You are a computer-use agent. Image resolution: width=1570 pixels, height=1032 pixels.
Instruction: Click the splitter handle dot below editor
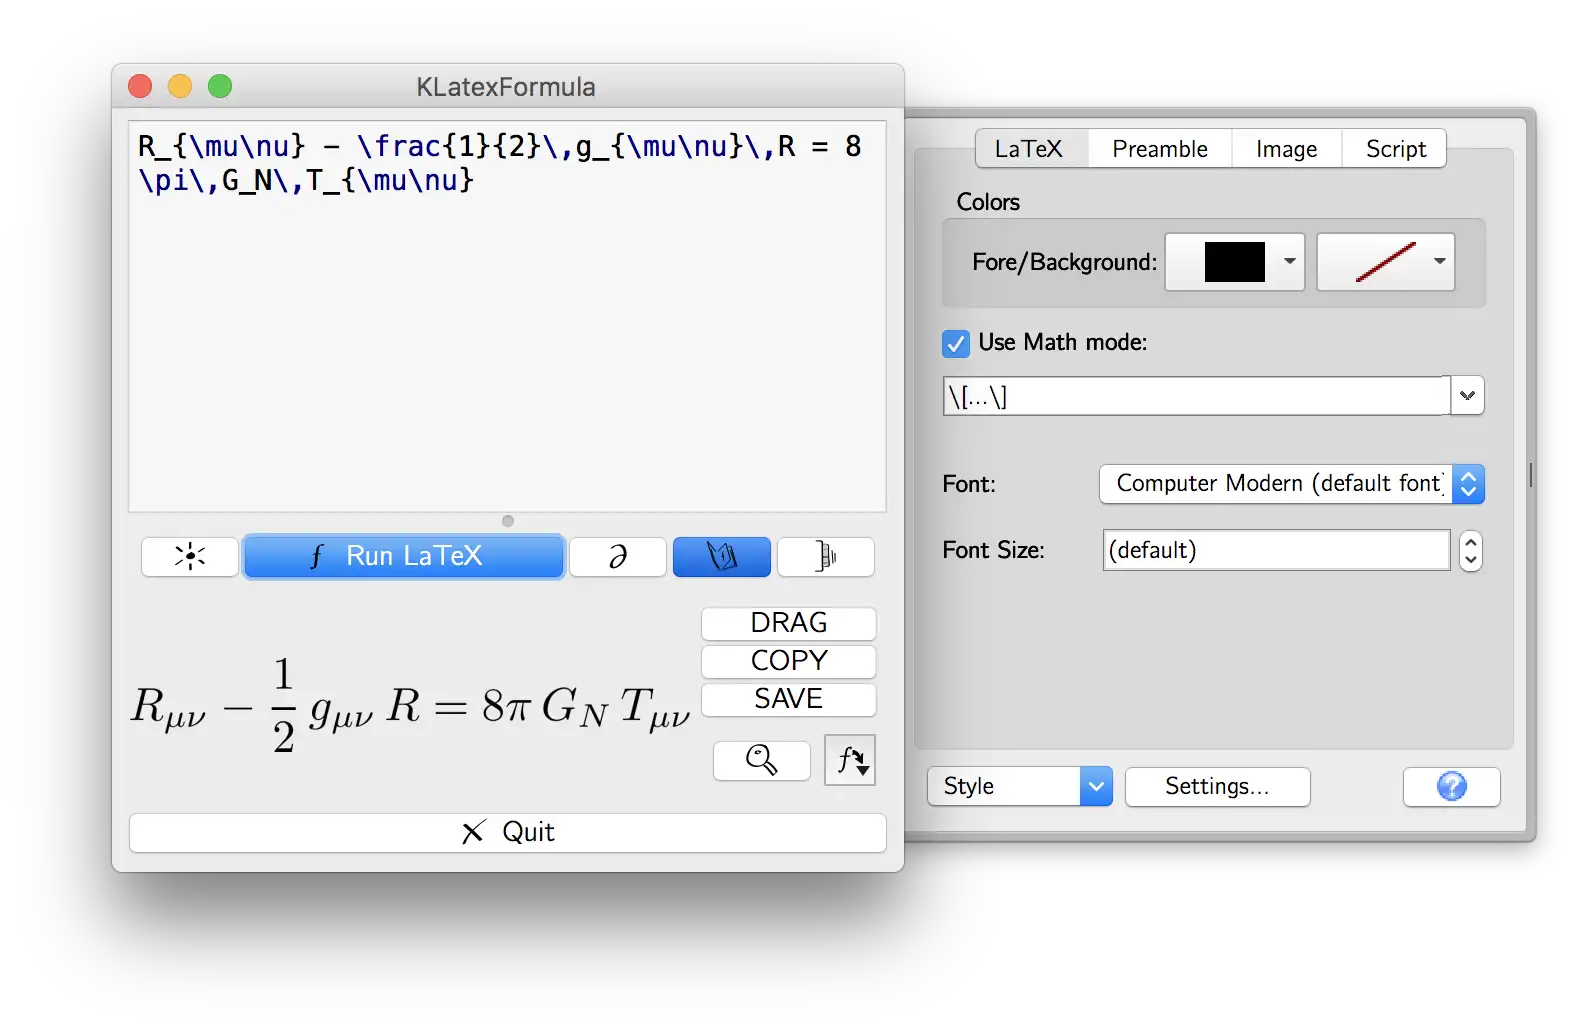[508, 521]
